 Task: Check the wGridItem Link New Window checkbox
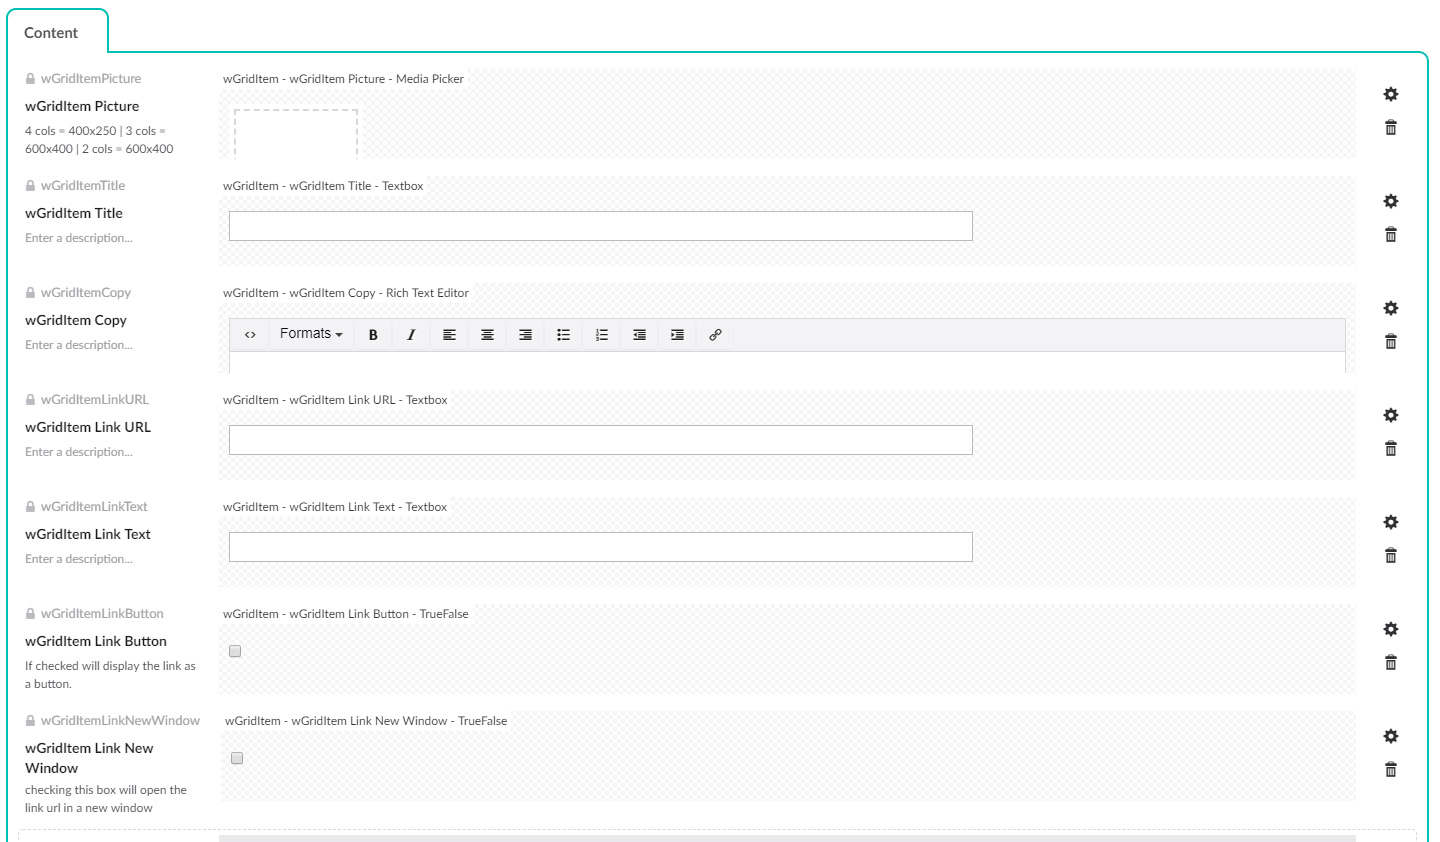pyautogui.click(x=237, y=758)
